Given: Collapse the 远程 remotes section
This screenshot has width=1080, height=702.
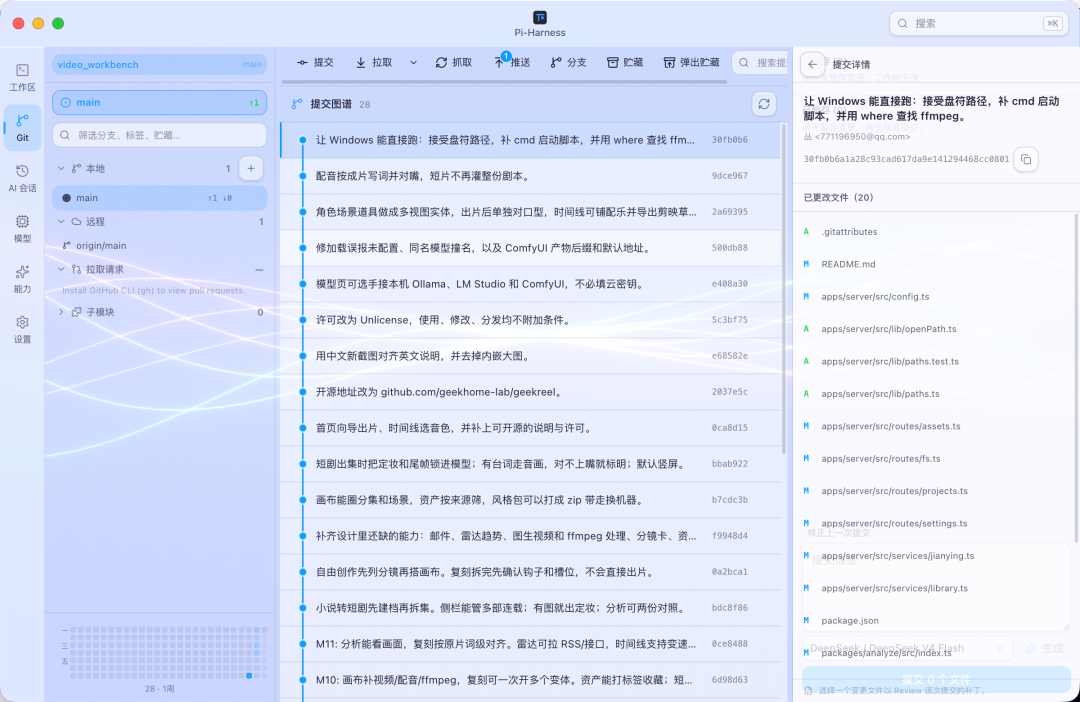Looking at the screenshot, I should (x=61, y=221).
